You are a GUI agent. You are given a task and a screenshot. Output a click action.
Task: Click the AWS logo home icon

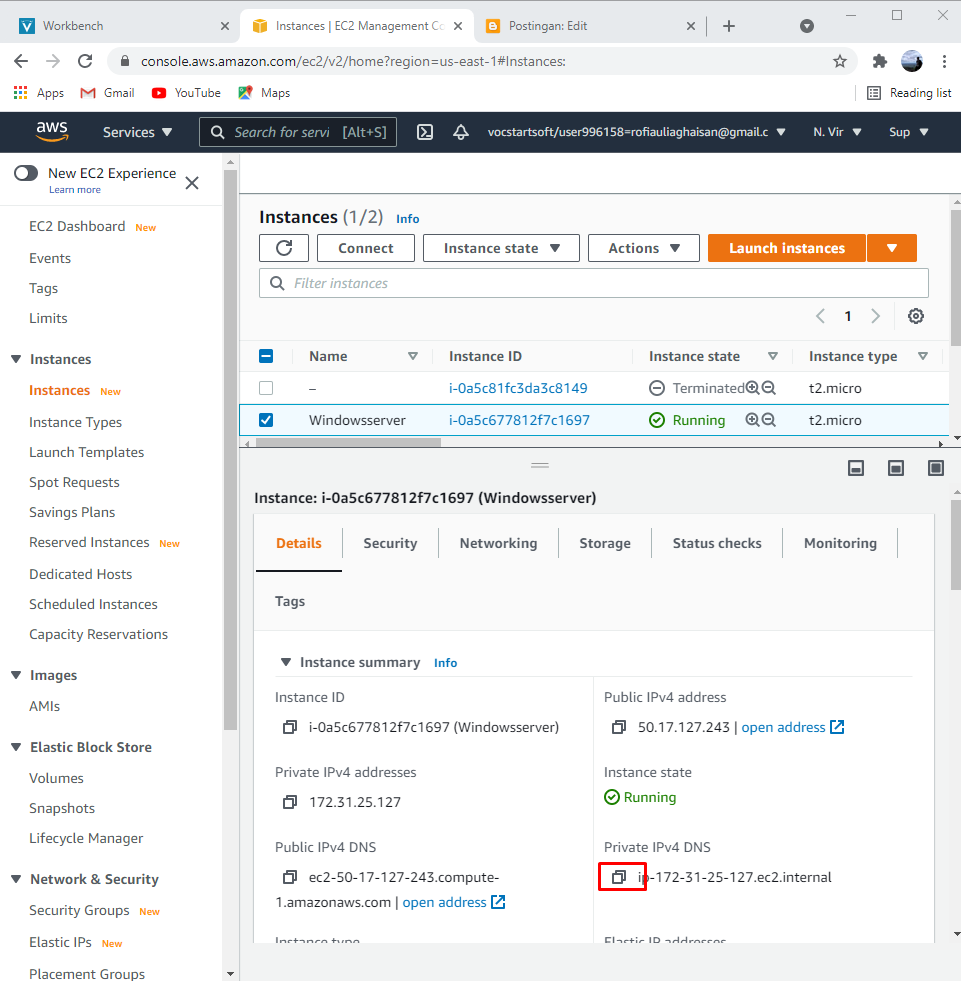(52, 131)
